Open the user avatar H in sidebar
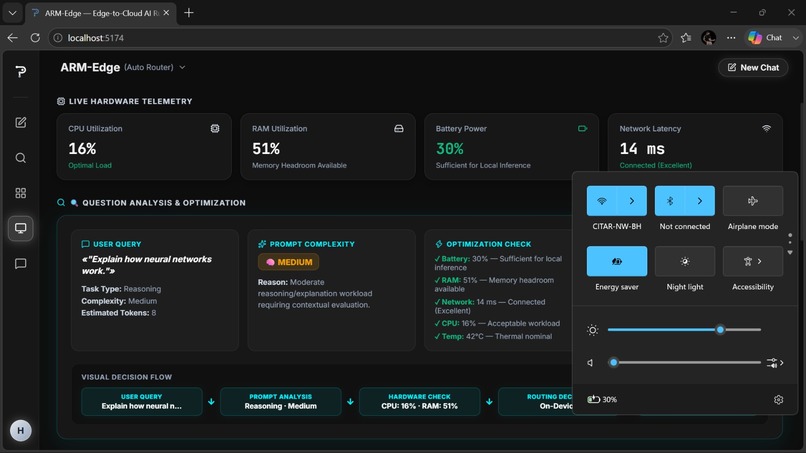The height and width of the screenshot is (453, 806). [21, 430]
